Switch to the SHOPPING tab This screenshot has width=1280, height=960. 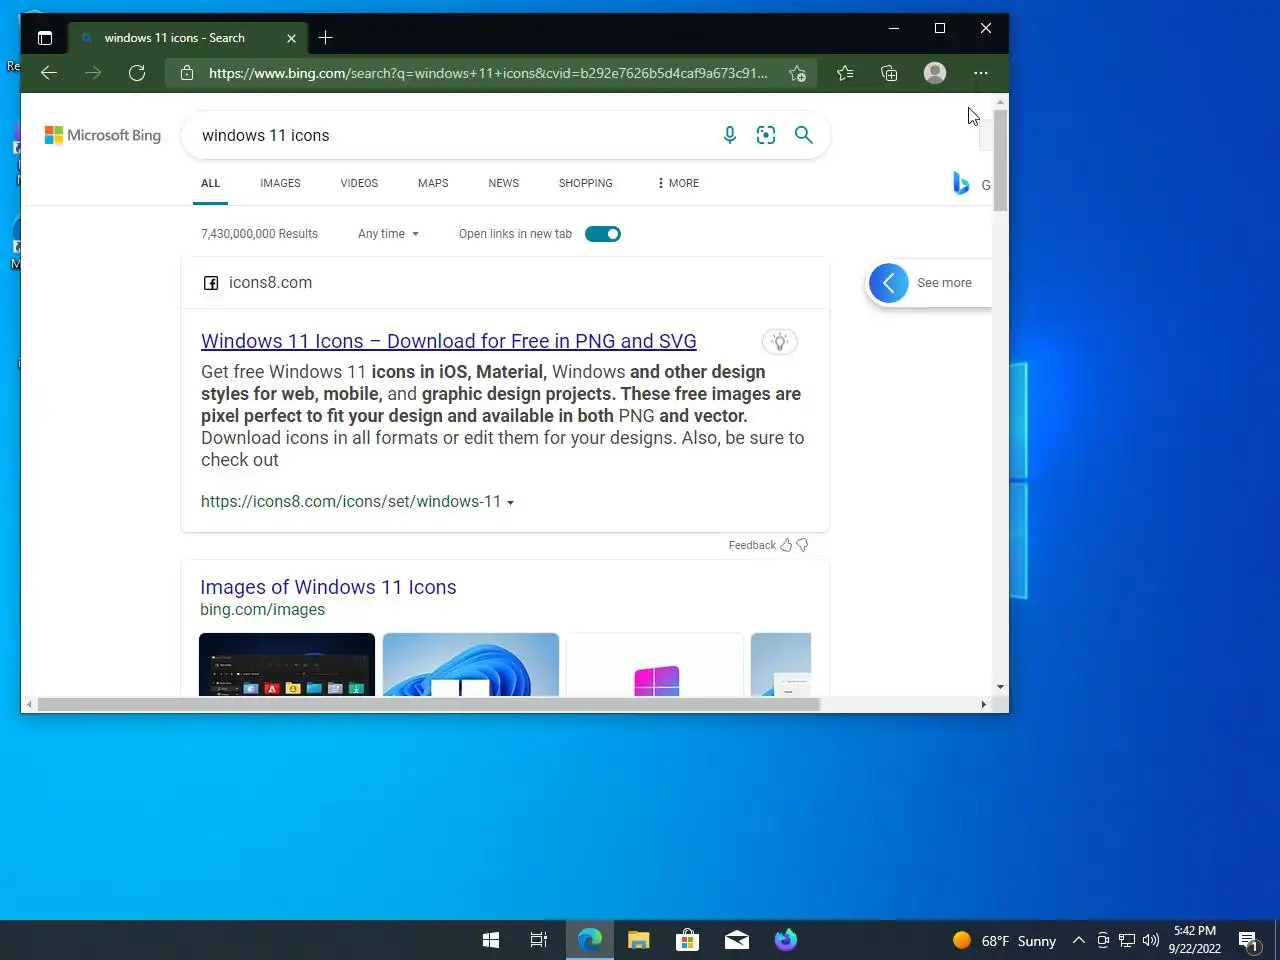(585, 183)
